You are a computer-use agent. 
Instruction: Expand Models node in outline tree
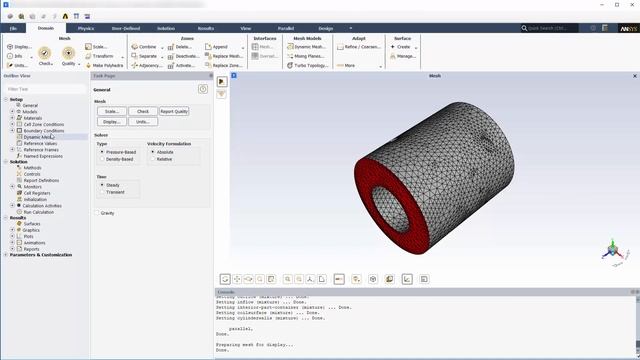[x=12, y=111]
